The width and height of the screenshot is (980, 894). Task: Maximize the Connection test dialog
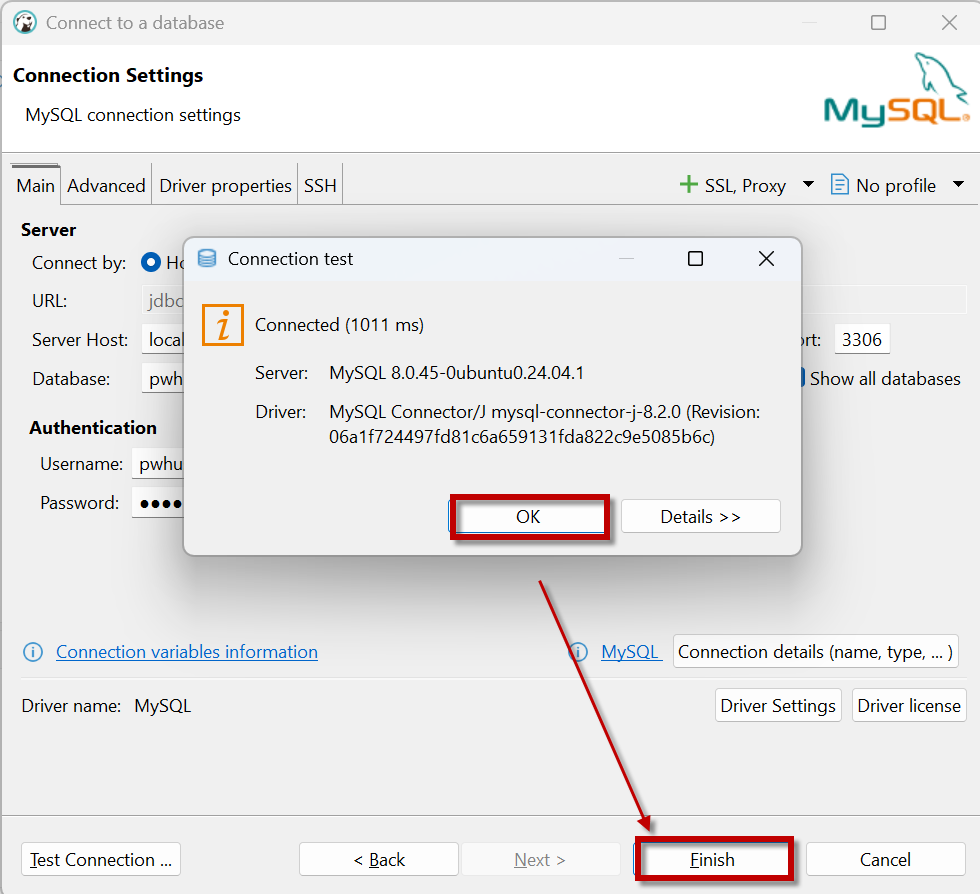[695, 259]
